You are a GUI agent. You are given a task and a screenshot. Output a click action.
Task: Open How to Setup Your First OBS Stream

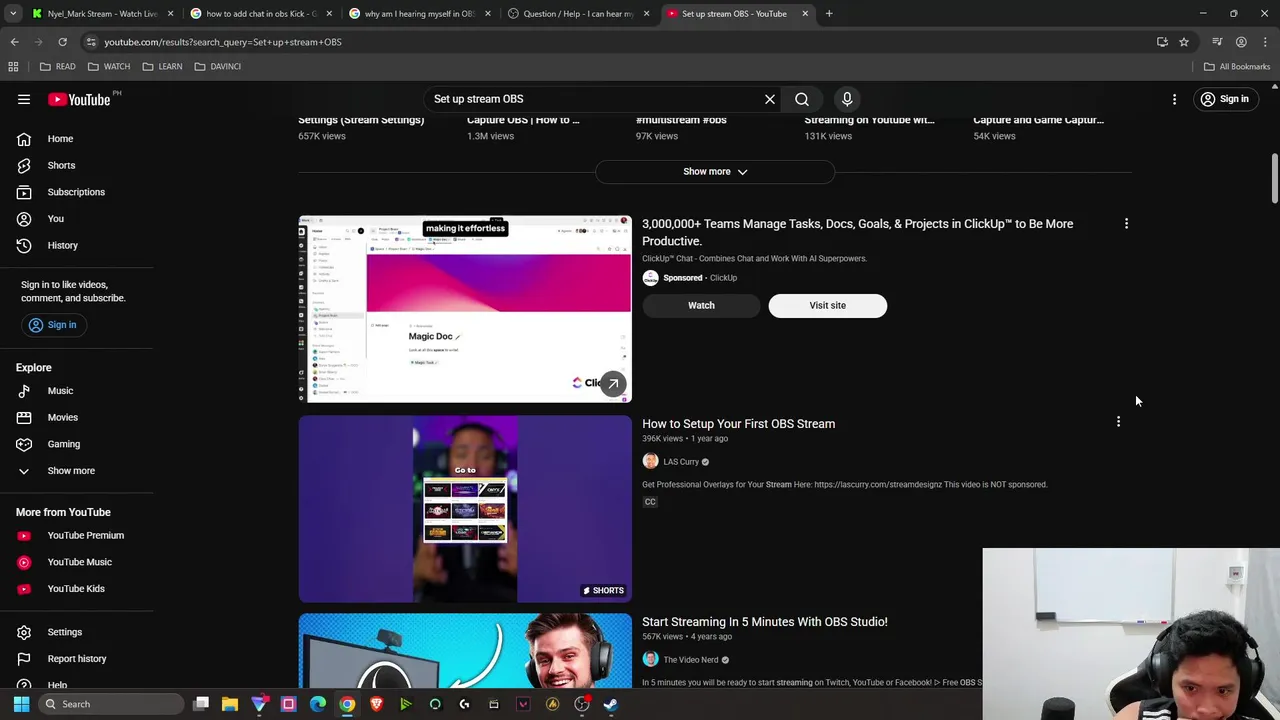[x=738, y=424]
